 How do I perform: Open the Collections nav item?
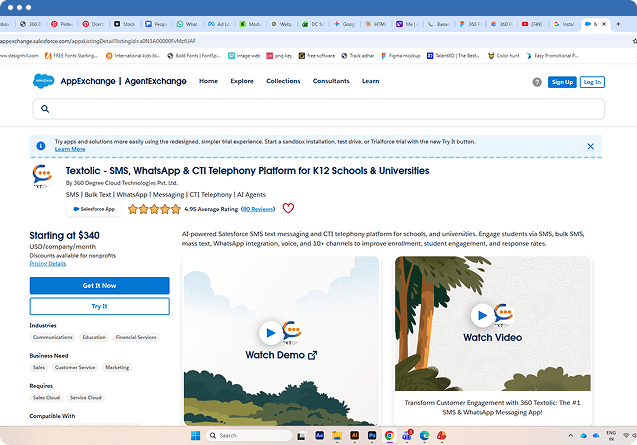283,81
